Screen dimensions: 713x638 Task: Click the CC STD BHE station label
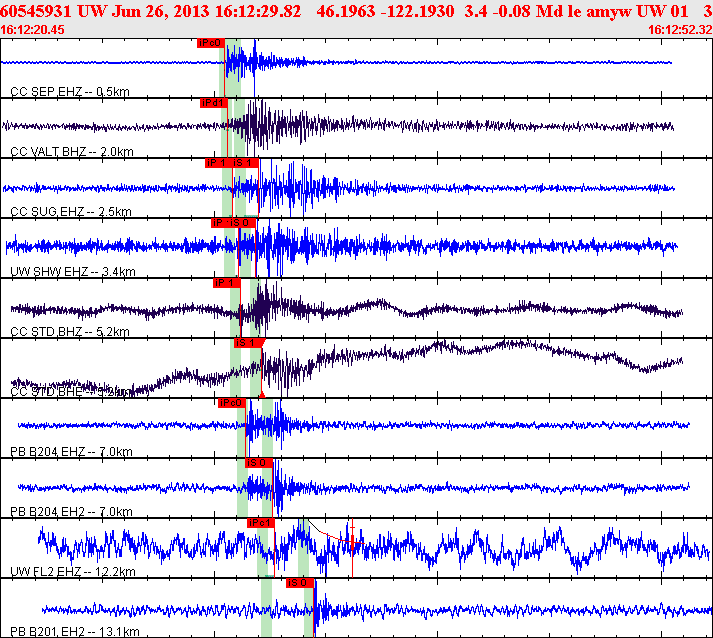pyautogui.click(x=70, y=392)
